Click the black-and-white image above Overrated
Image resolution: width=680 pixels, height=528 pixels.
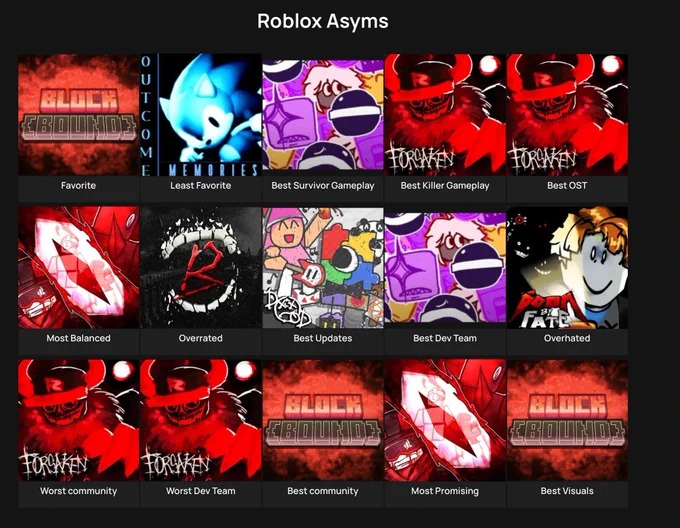click(201, 267)
